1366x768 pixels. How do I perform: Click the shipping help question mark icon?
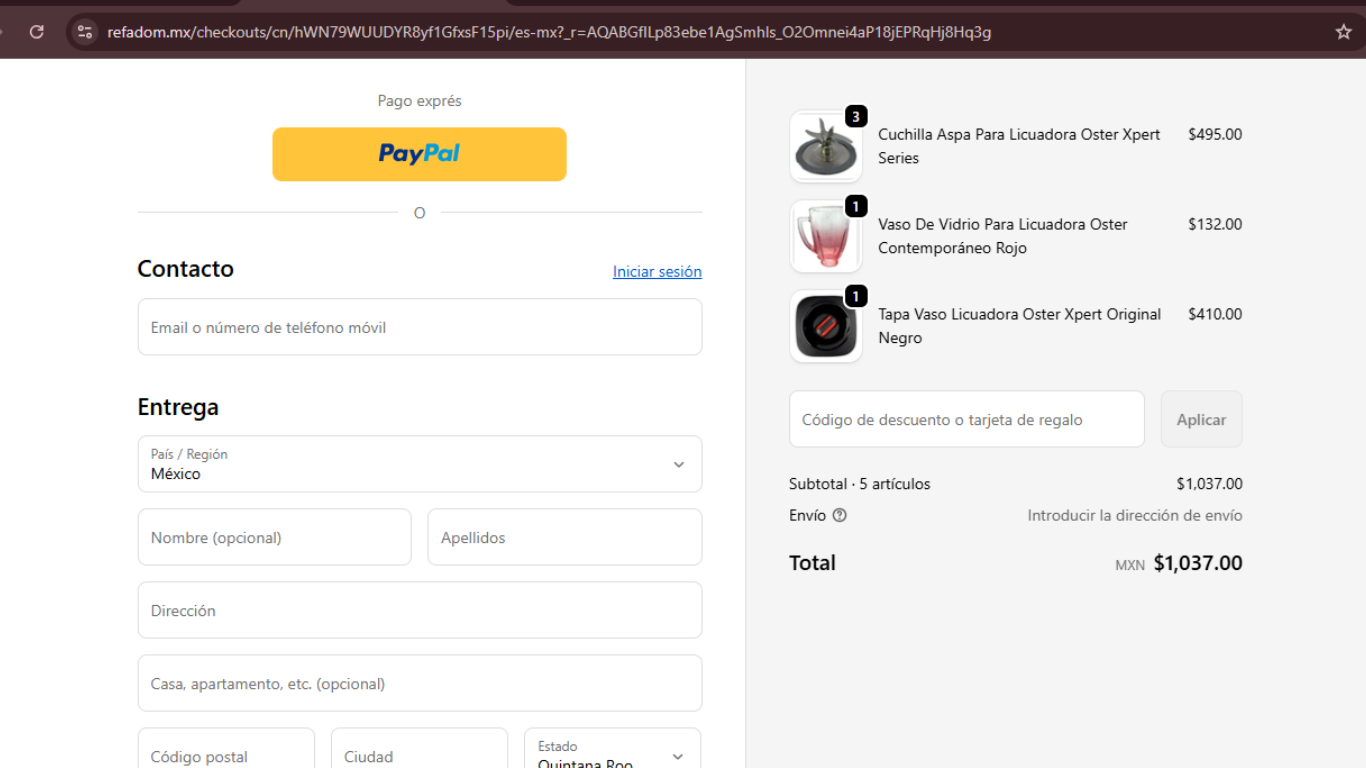click(839, 516)
